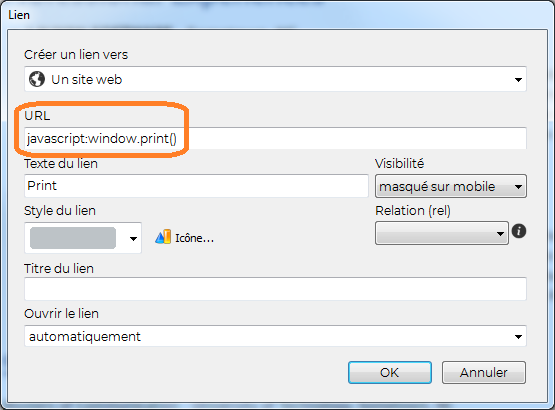Click the Icône... label link
This screenshot has height=410, width=555.
pyautogui.click(x=194, y=238)
